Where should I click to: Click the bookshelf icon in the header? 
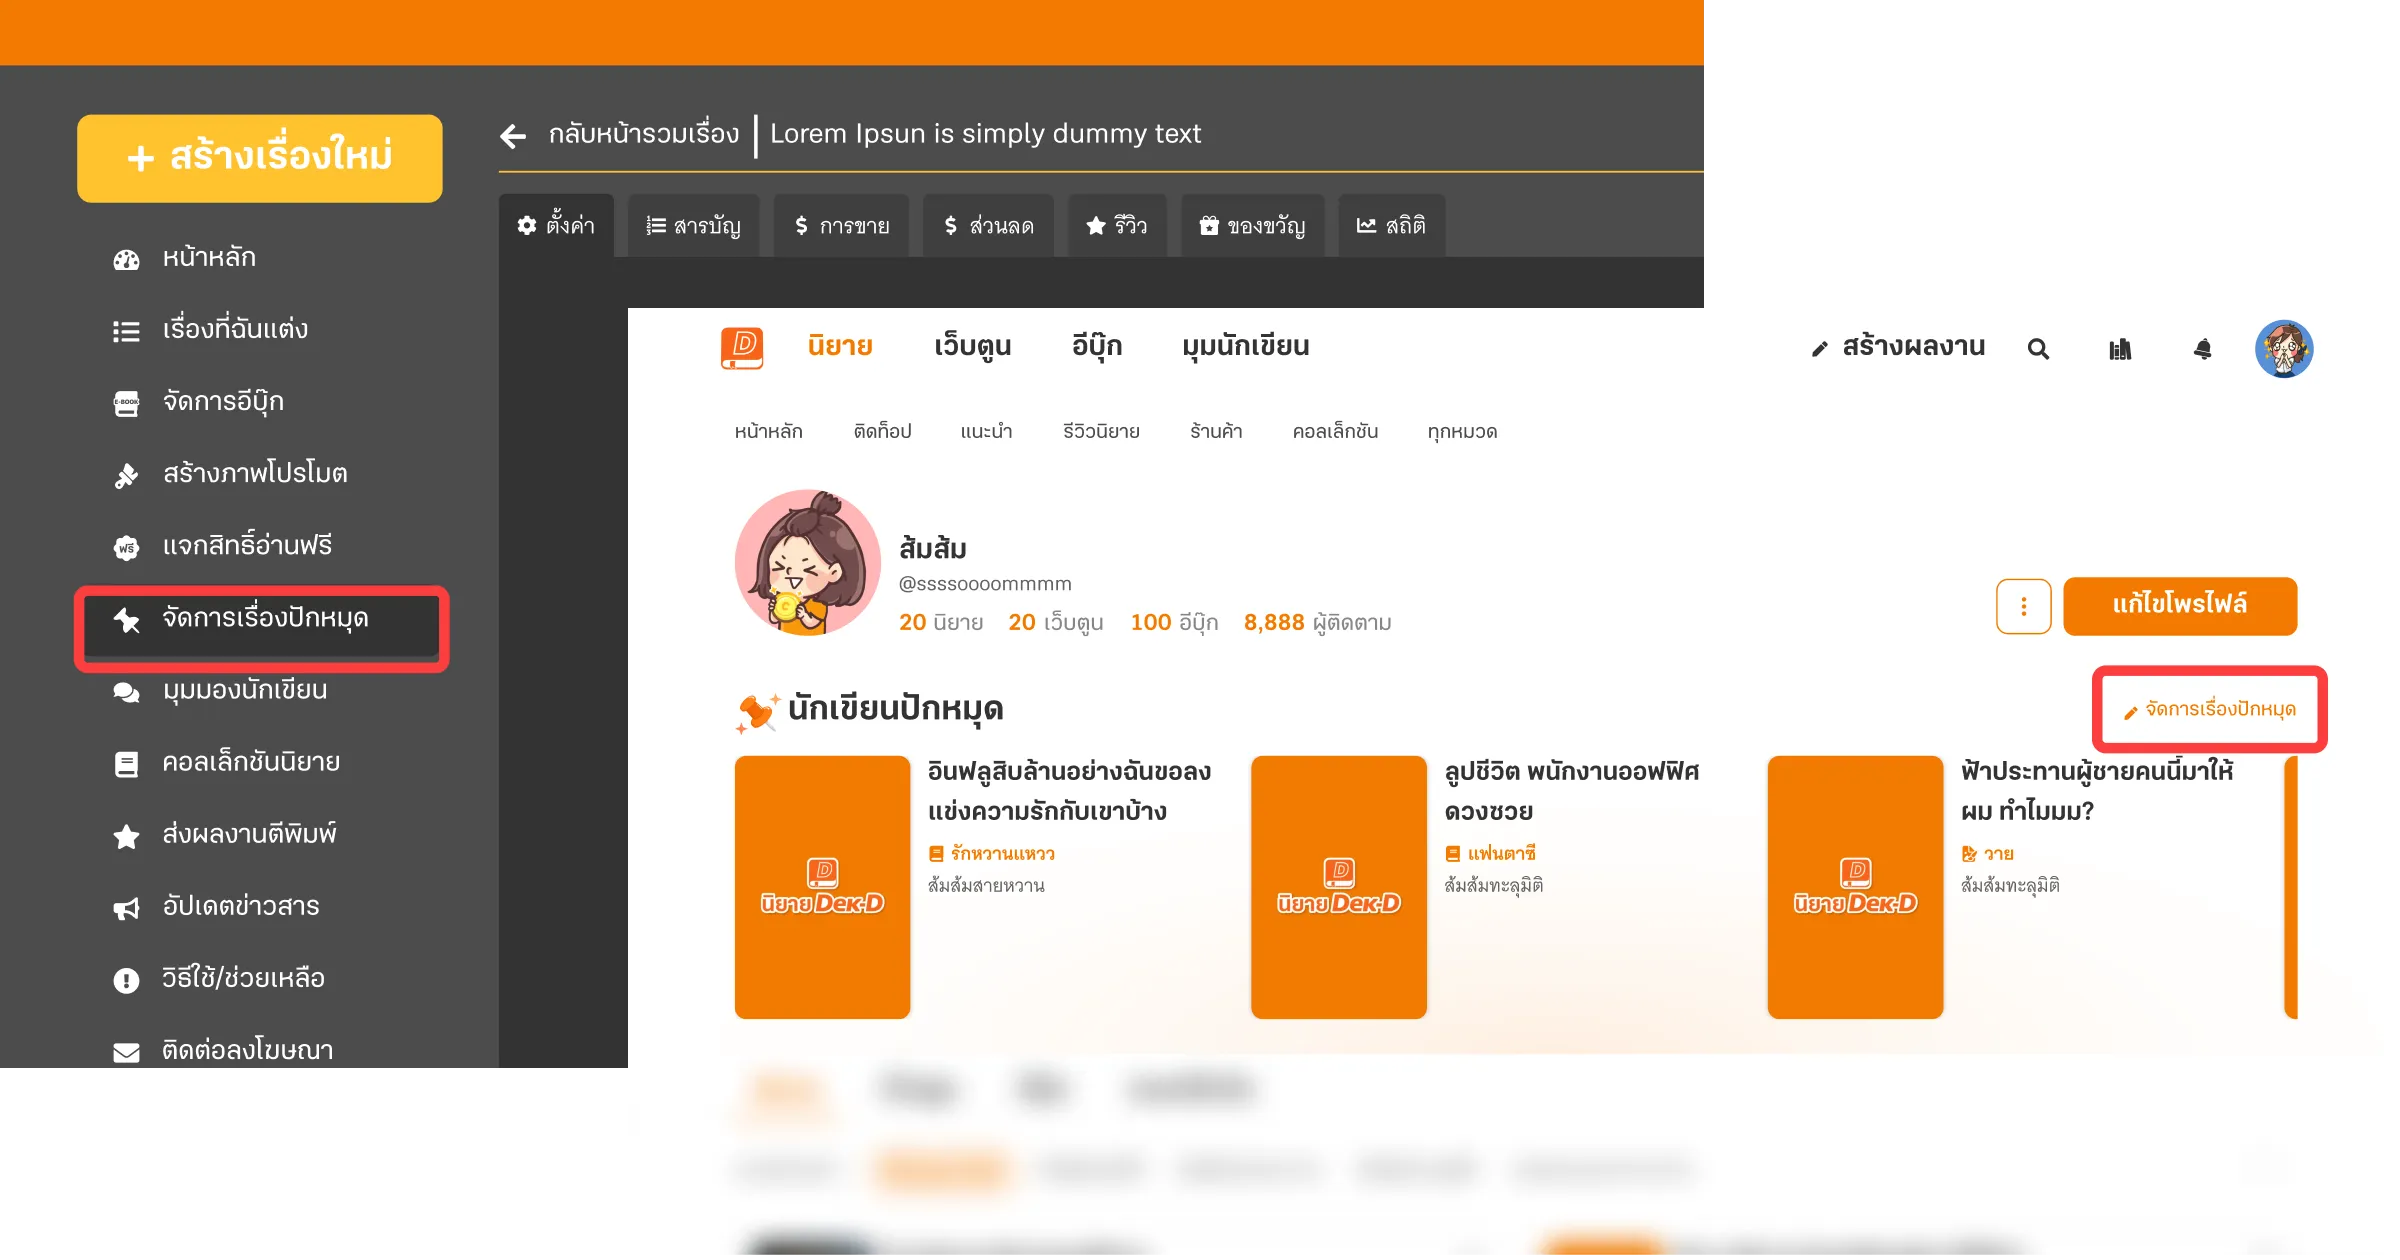point(2120,349)
